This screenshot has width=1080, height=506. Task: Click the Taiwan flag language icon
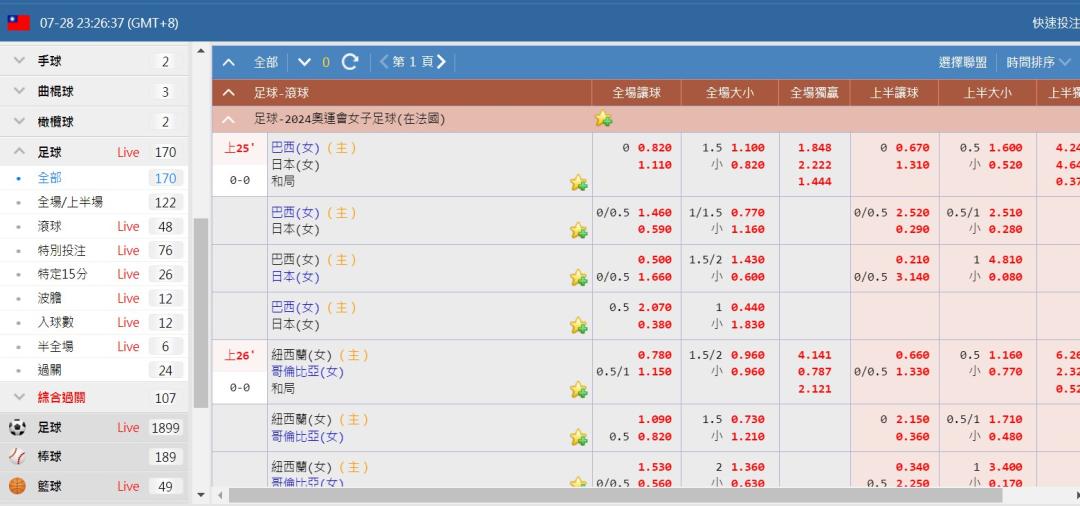coord(19,23)
